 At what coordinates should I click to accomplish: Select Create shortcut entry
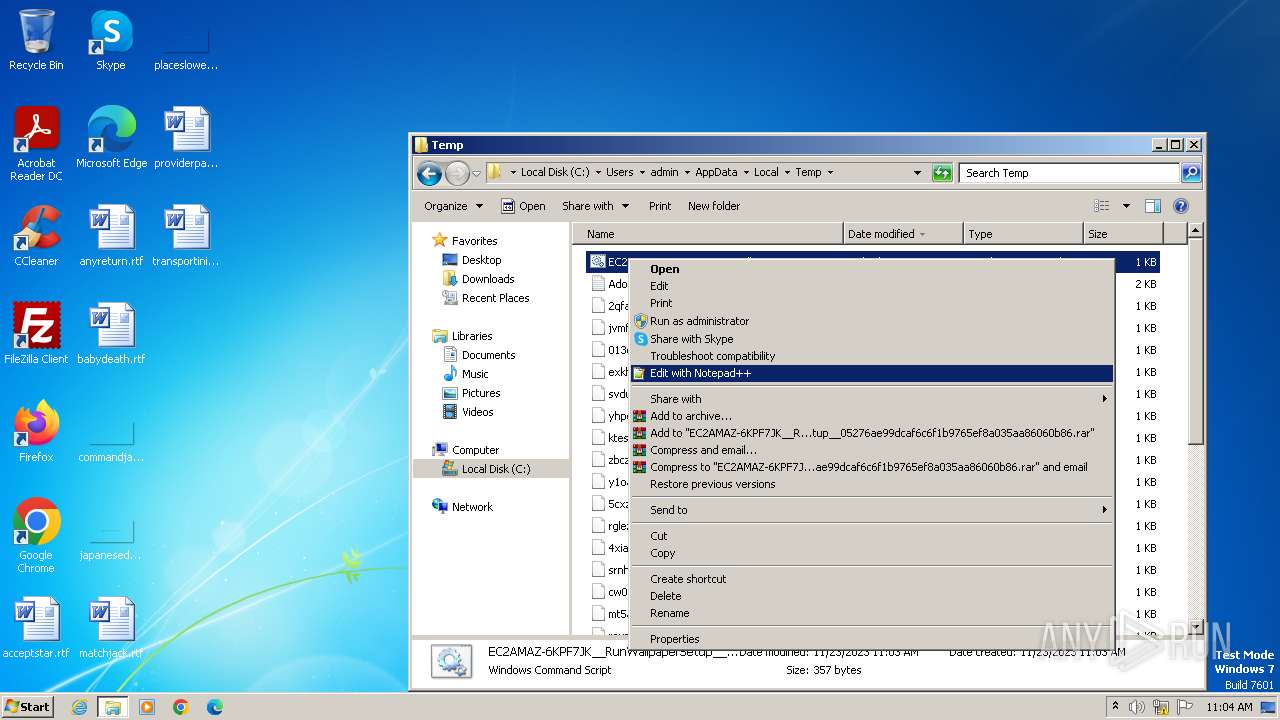coord(871,579)
